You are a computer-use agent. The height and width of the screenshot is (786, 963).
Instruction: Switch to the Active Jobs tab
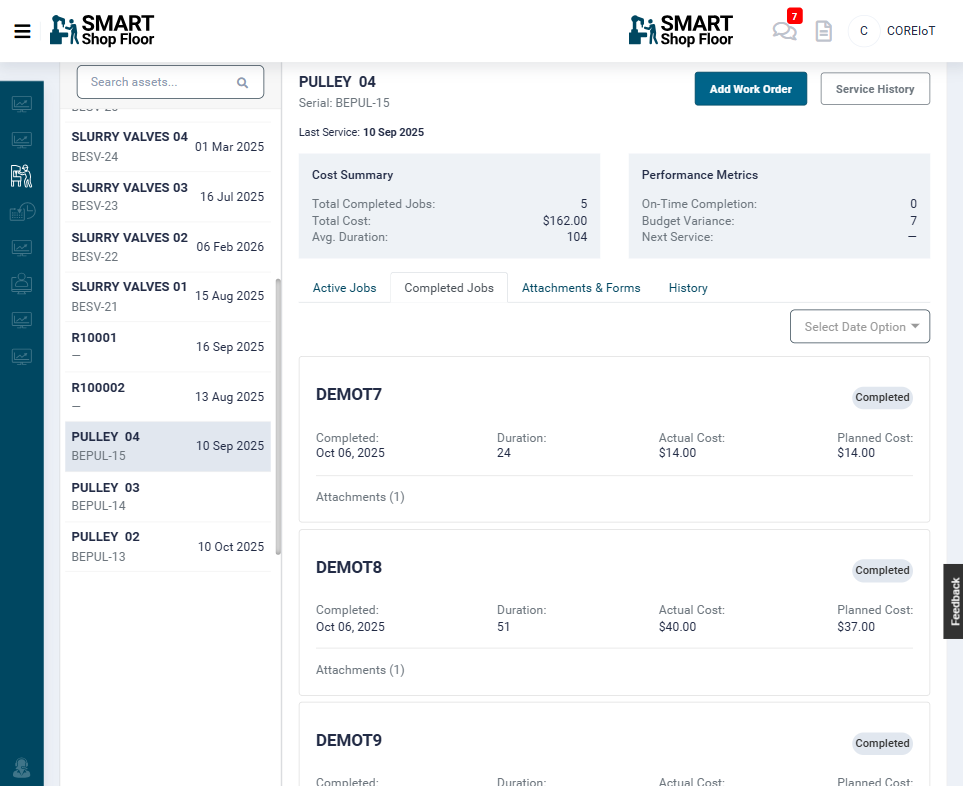pyautogui.click(x=344, y=288)
